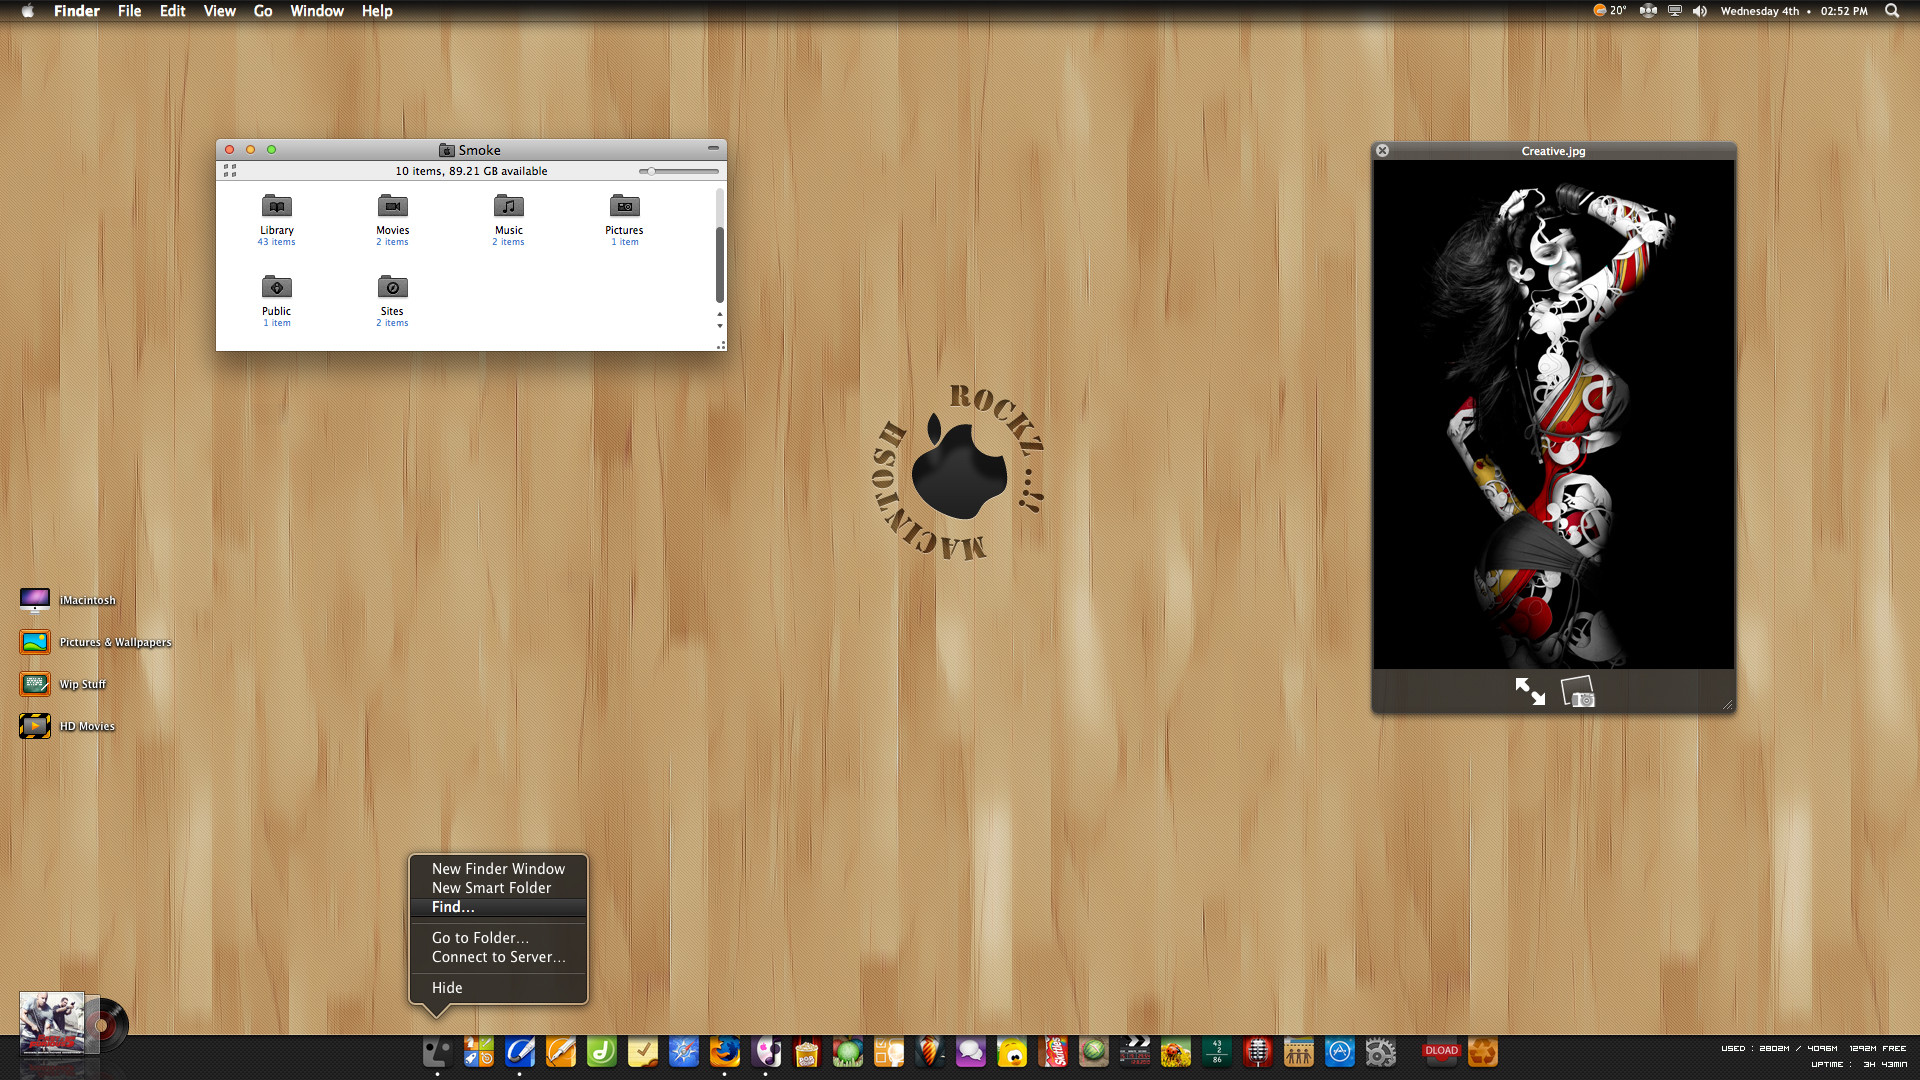The image size is (1920, 1080).
Task: Open the Library folder in Smoke window
Action: [x=277, y=219]
